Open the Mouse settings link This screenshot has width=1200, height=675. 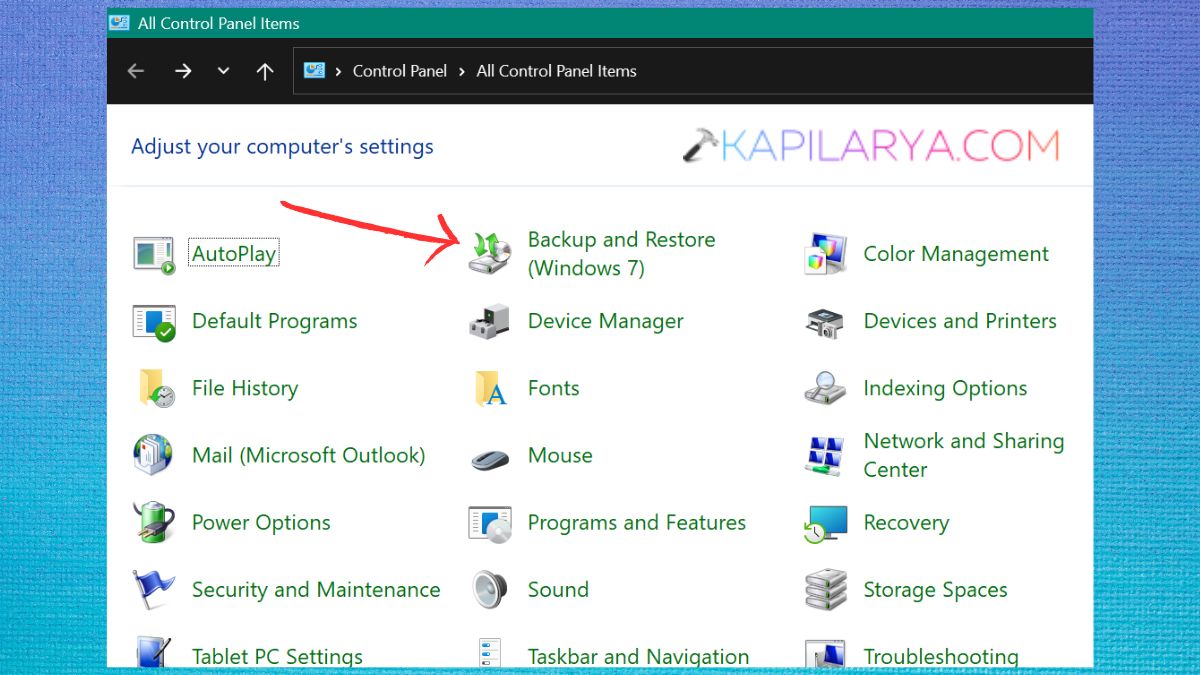click(x=560, y=455)
